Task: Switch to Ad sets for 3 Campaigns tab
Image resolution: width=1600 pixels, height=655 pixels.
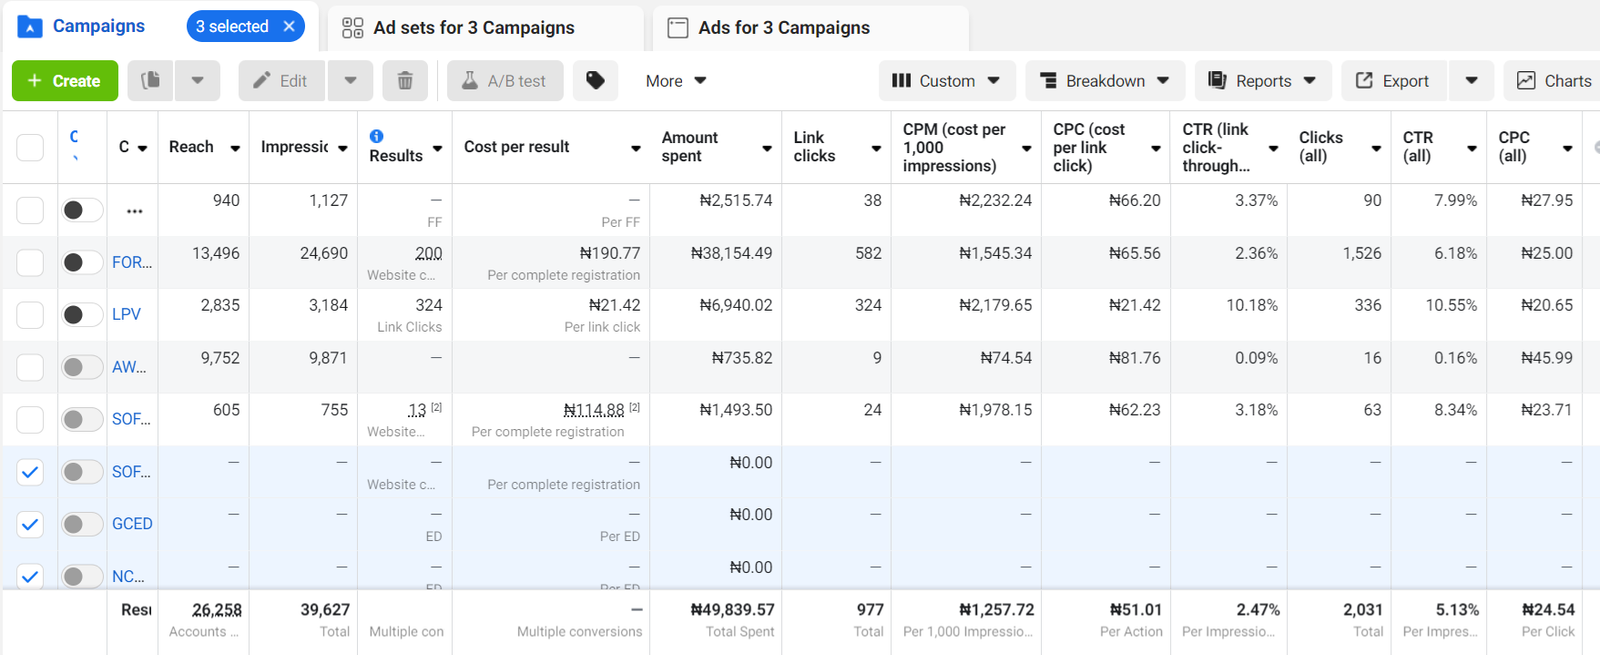Action: [x=473, y=28]
